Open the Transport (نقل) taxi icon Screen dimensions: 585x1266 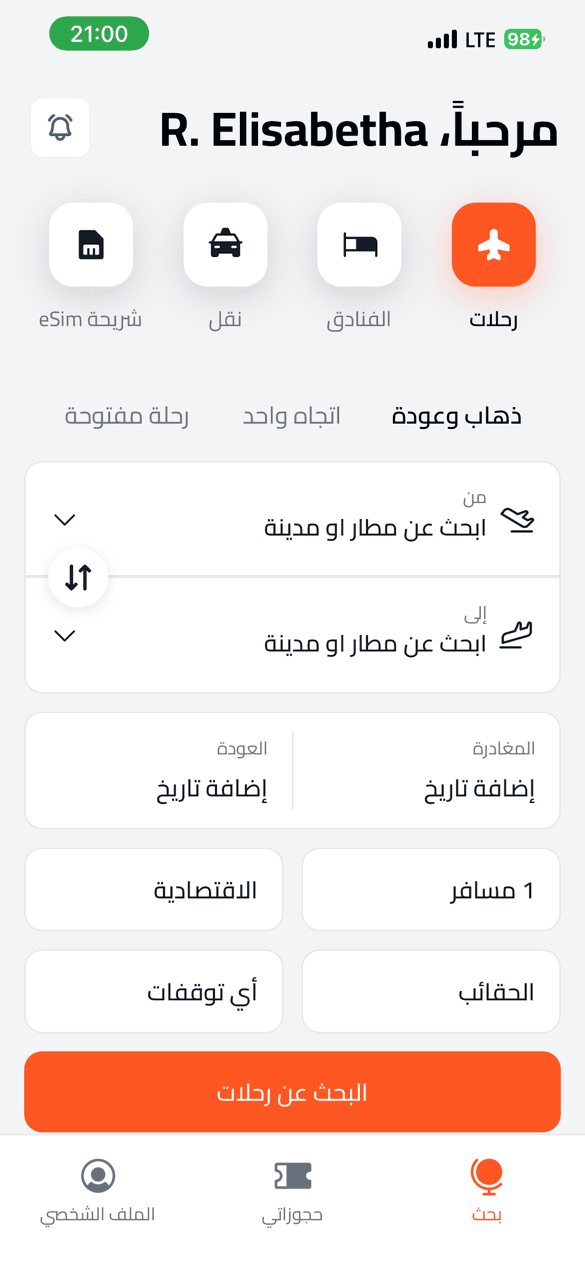(x=225, y=244)
